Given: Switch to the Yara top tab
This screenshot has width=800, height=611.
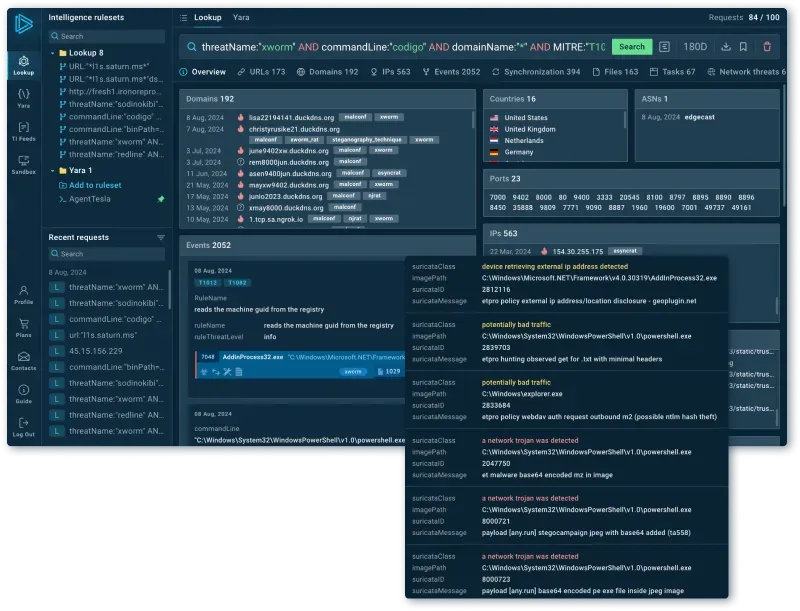Looking at the screenshot, I should (x=241, y=18).
